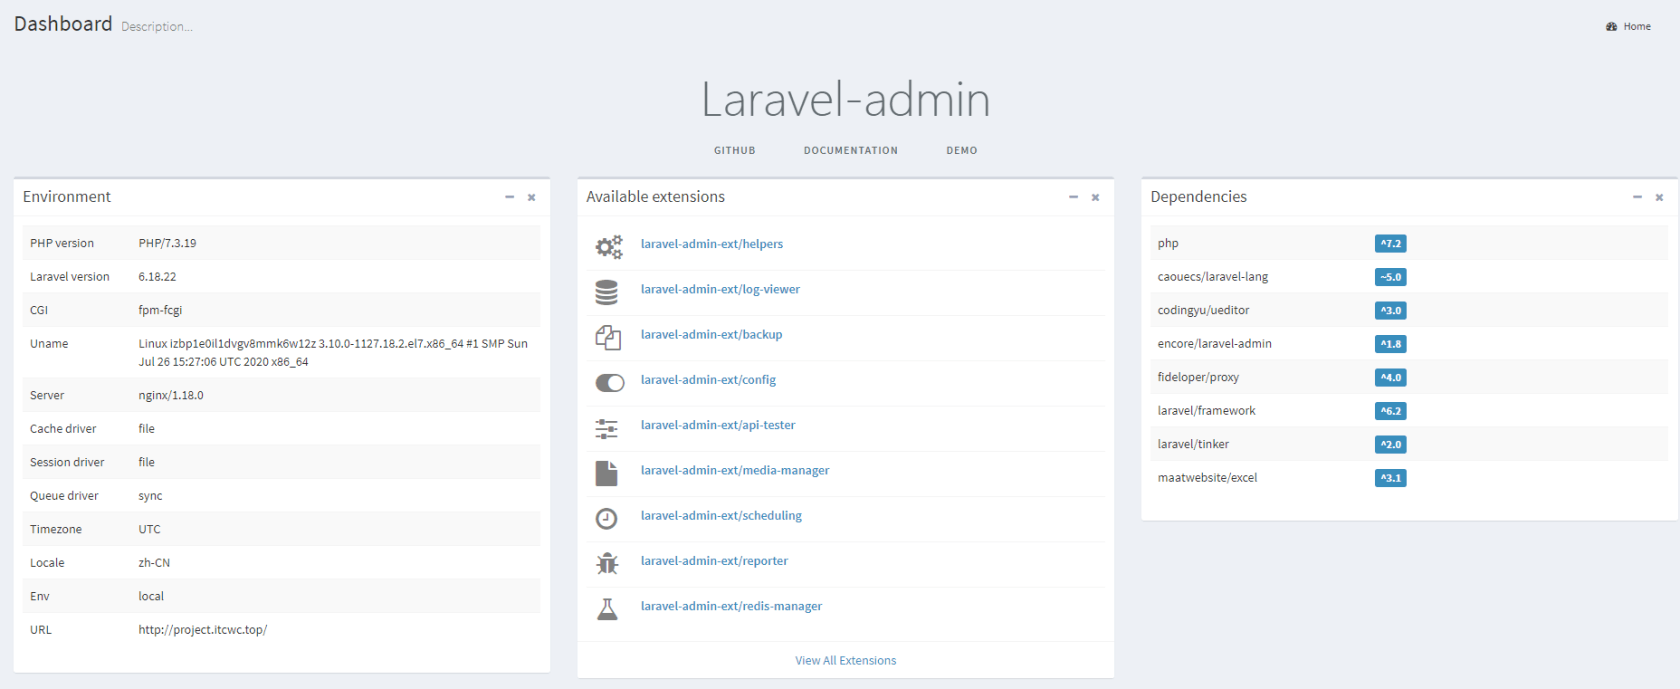
Task: Click the Laravel version 6.18.22 value
Action: click(x=157, y=277)
